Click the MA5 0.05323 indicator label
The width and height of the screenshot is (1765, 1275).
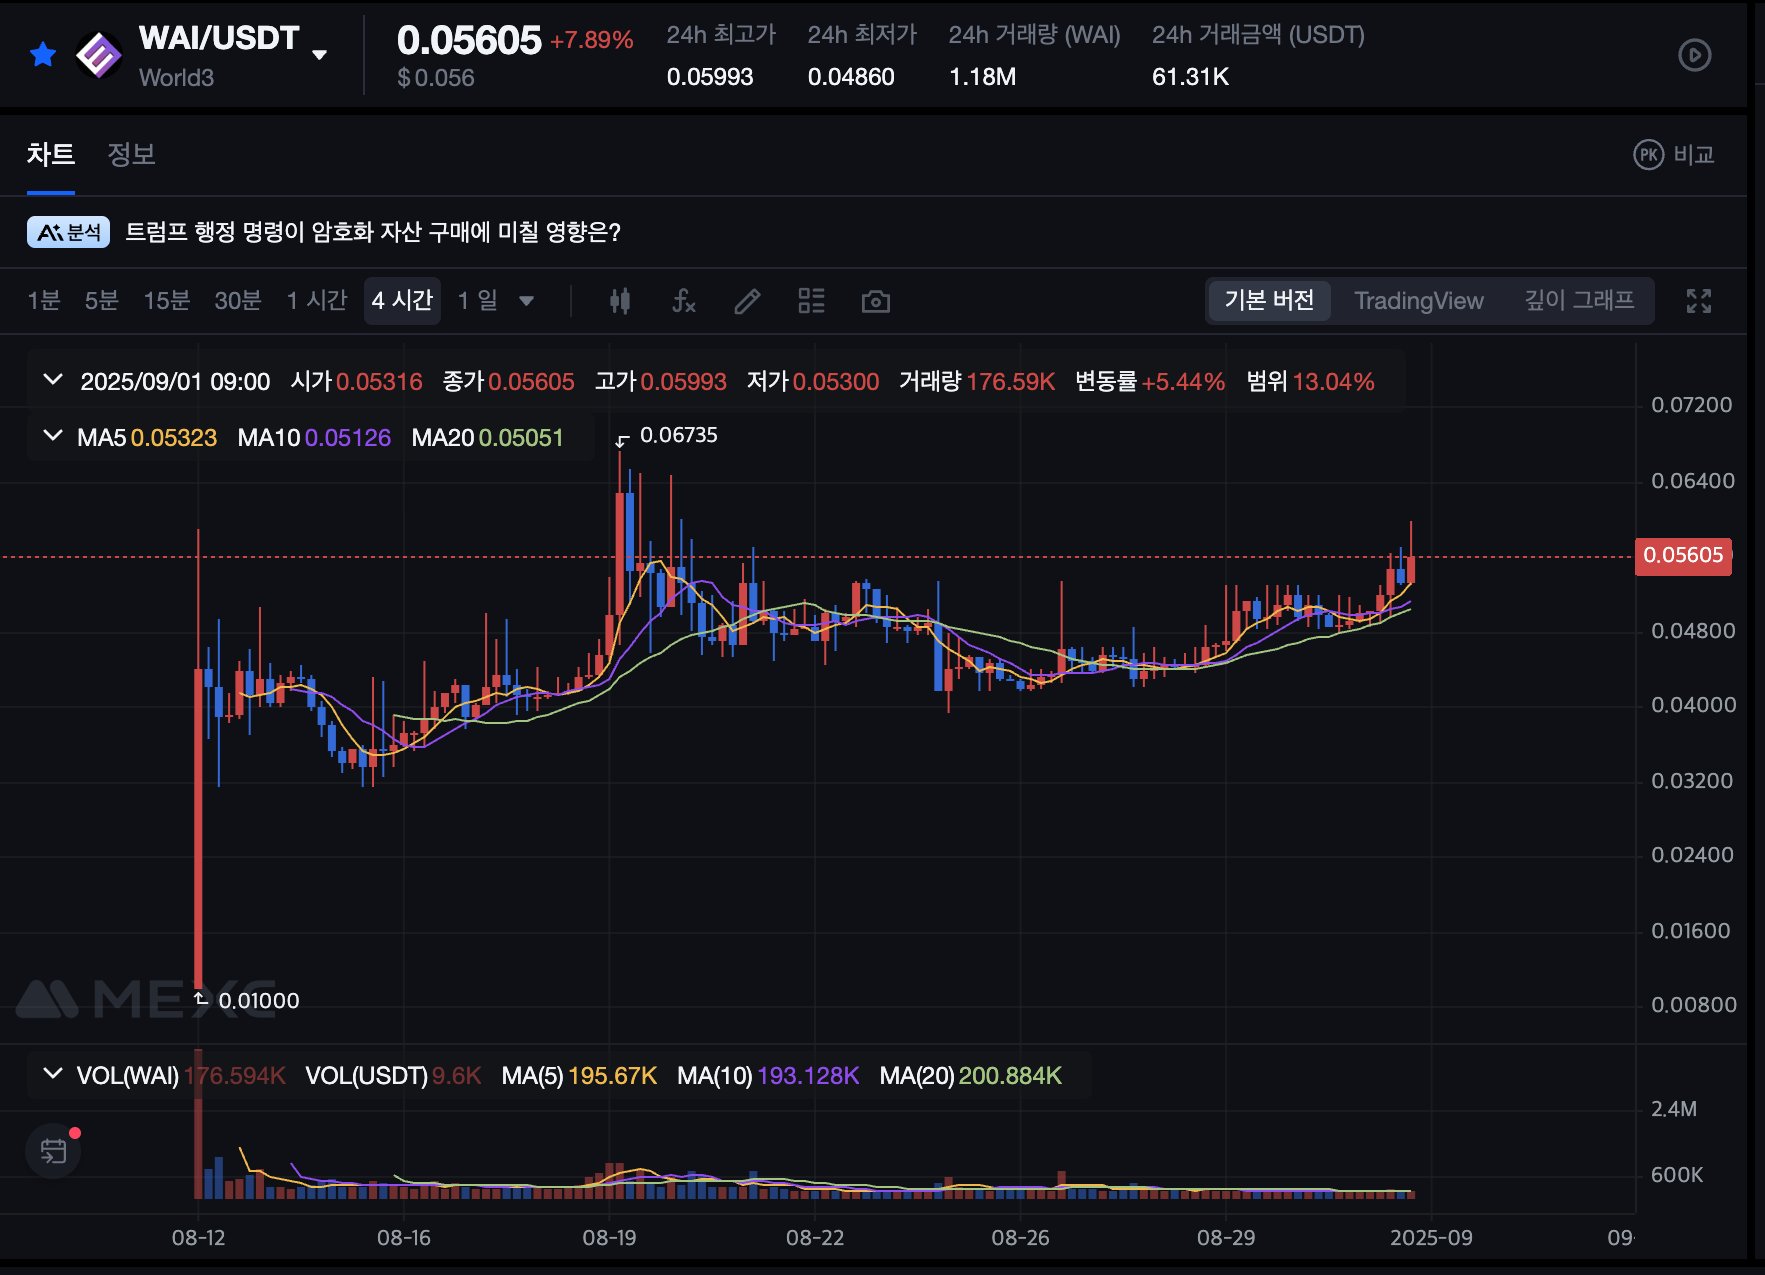(147, 438)
